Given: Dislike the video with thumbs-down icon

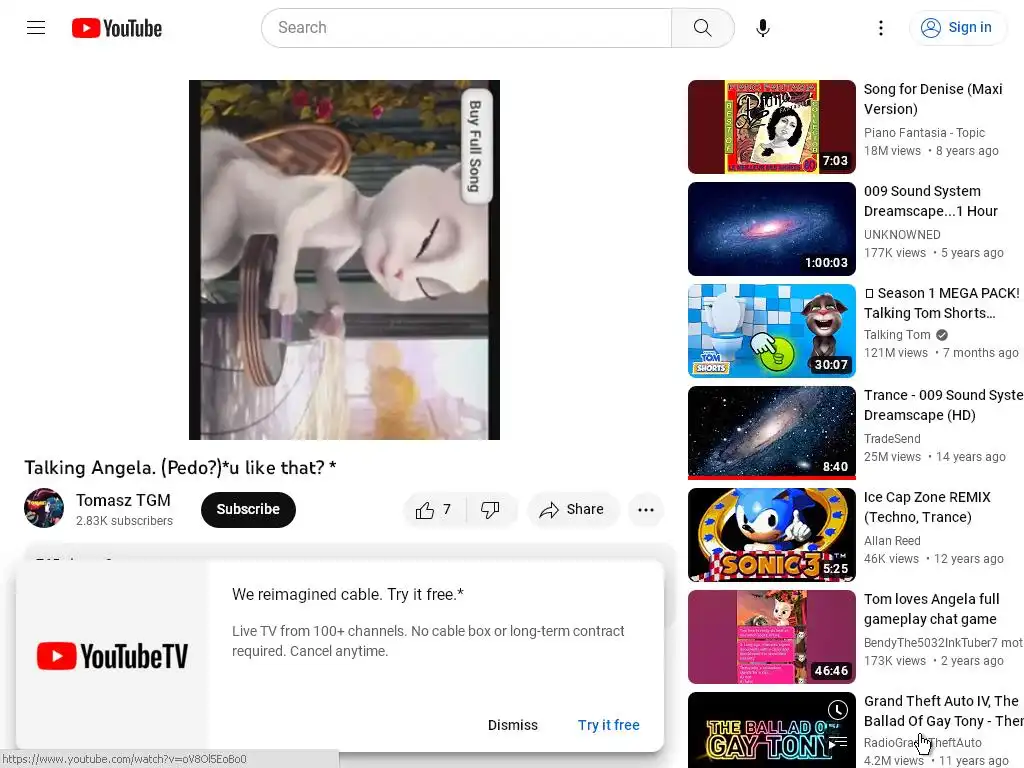Looking at the screenshot, I should 490,510.
